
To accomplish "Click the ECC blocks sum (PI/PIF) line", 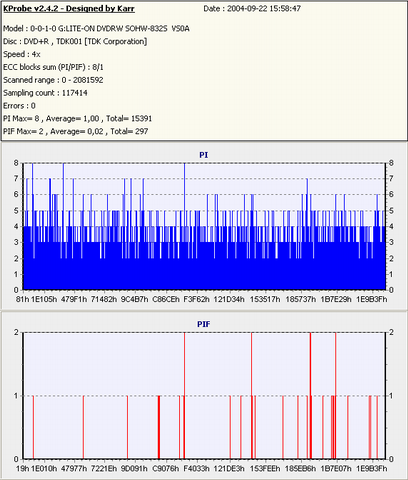I will [53, 67].
